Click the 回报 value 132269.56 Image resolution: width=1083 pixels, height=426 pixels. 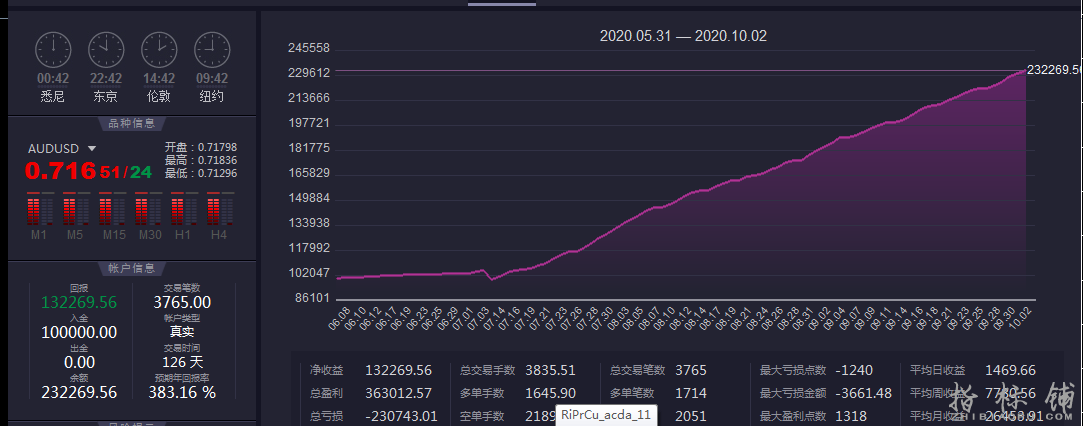[79, 302]
